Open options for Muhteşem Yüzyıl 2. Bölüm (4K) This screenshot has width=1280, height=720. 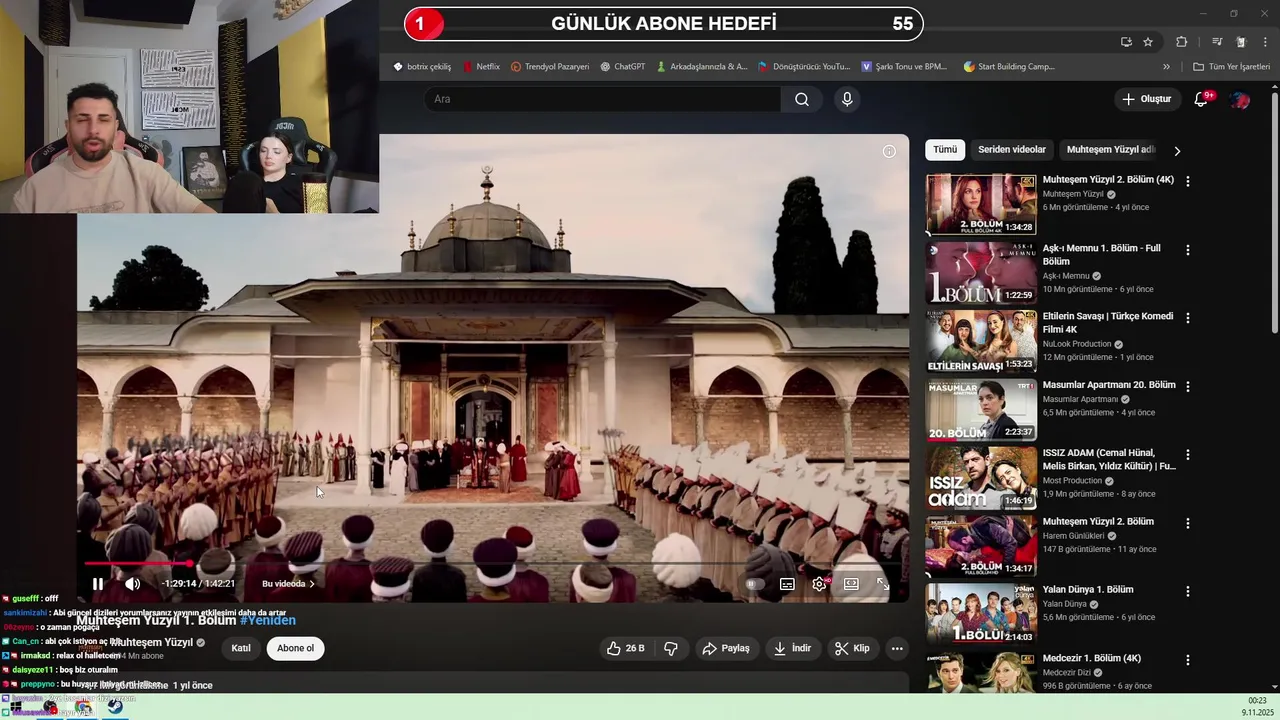point(1188,181)
